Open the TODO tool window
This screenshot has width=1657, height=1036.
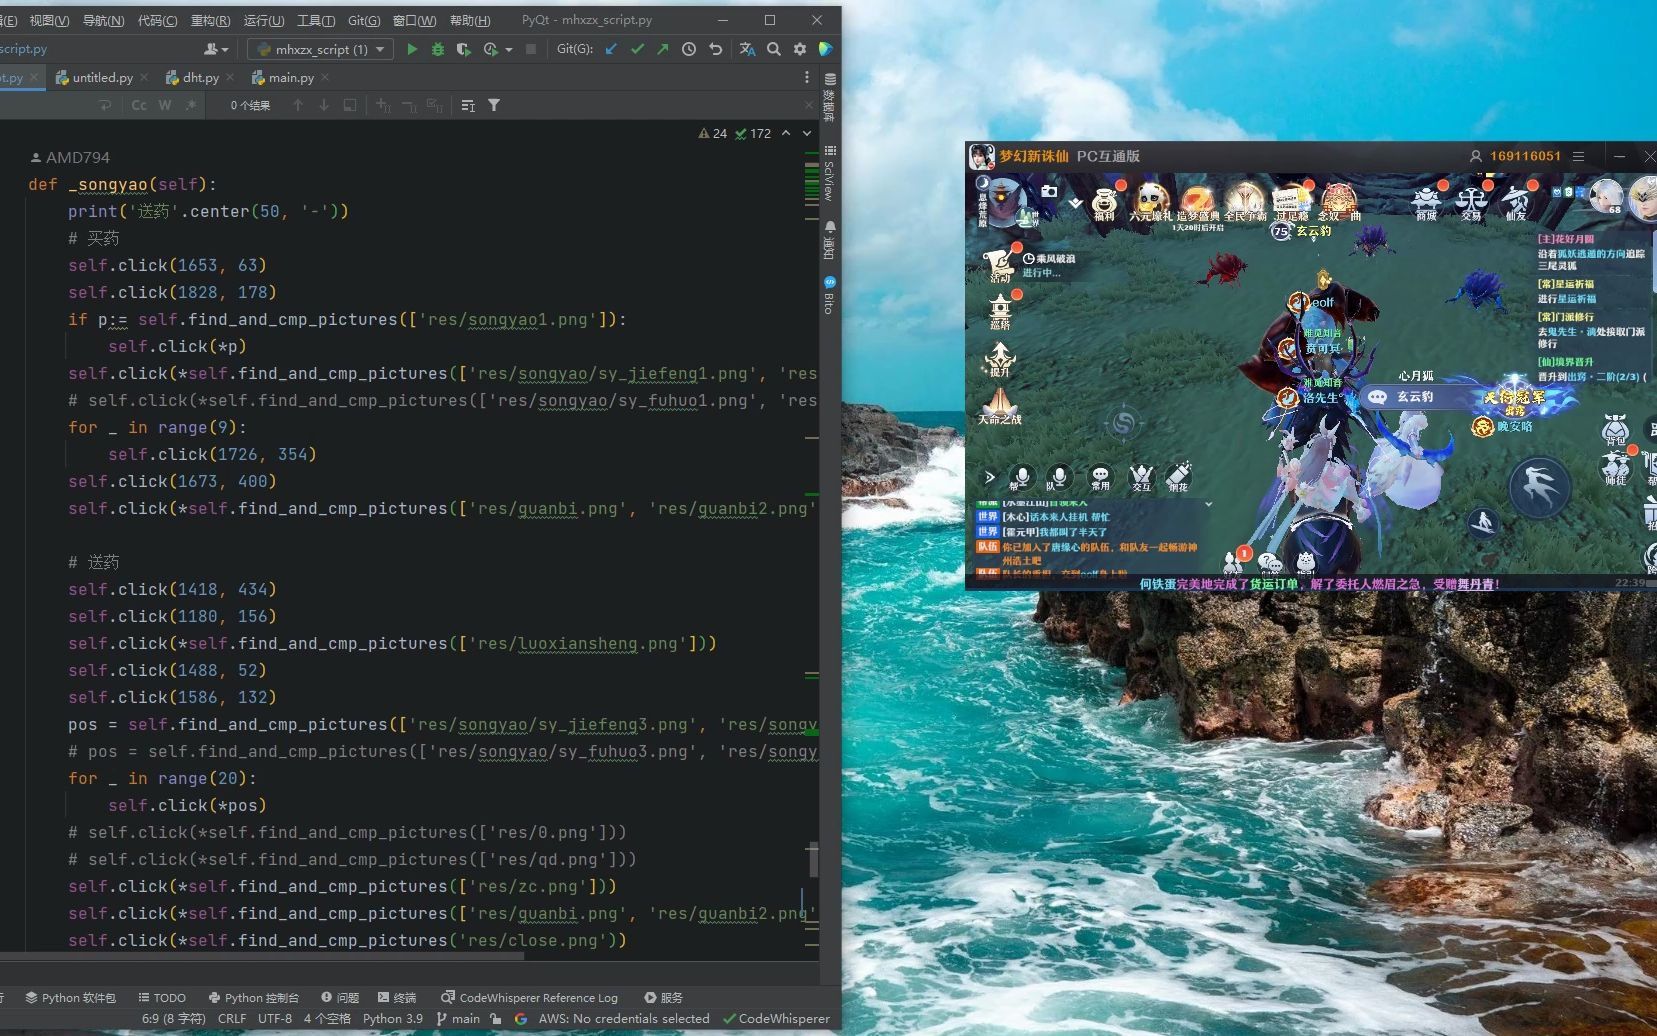click(x=162, y=997)
